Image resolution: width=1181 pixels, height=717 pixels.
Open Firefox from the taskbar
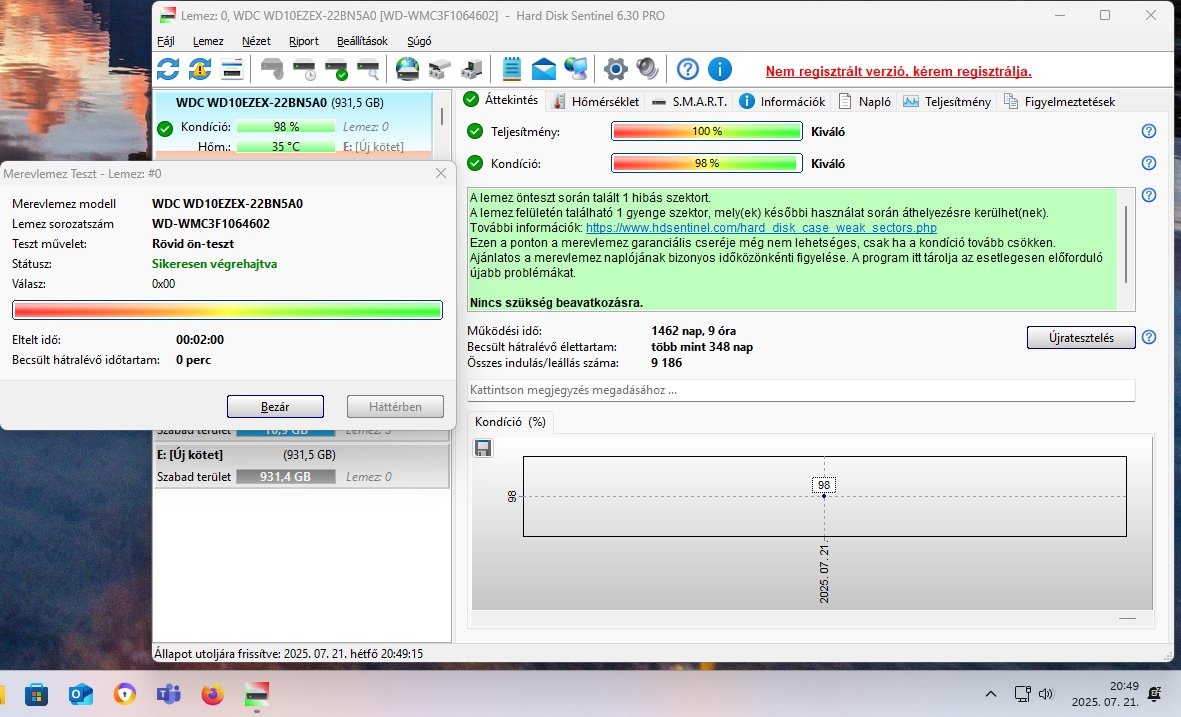pyautogui.click(x=212, y=694)
